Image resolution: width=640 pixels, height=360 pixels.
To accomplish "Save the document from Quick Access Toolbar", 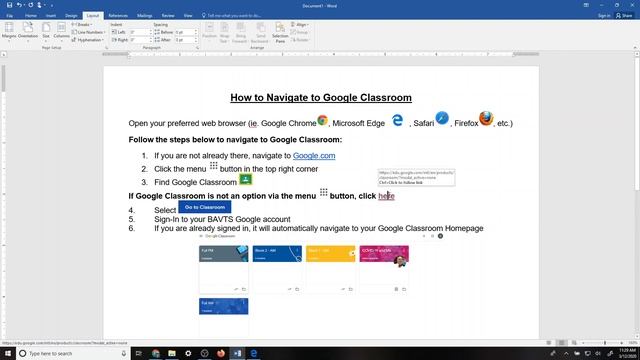I will pyautogui.click(x=9, y=5).
